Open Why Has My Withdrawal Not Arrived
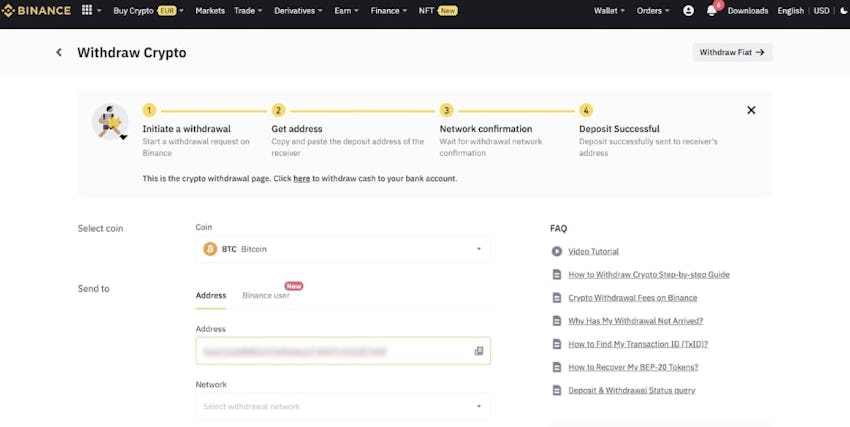The width and height of the screenshot is (850, 427). pos(635,321)
